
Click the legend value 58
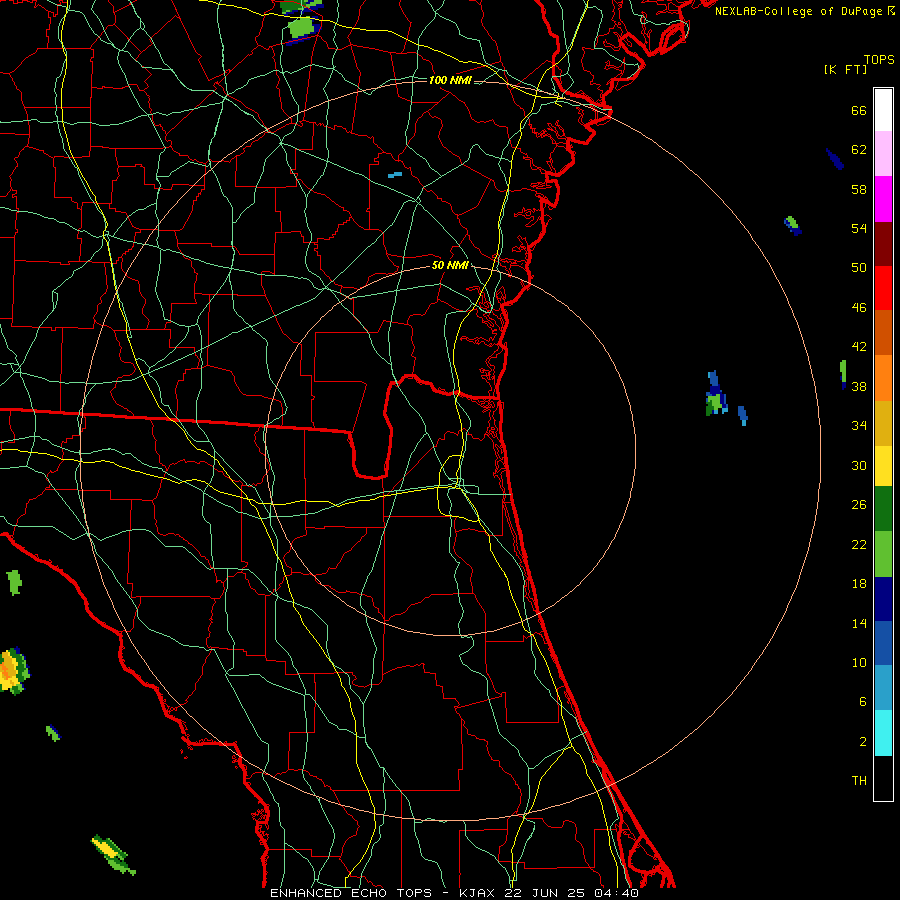point(859,189)
